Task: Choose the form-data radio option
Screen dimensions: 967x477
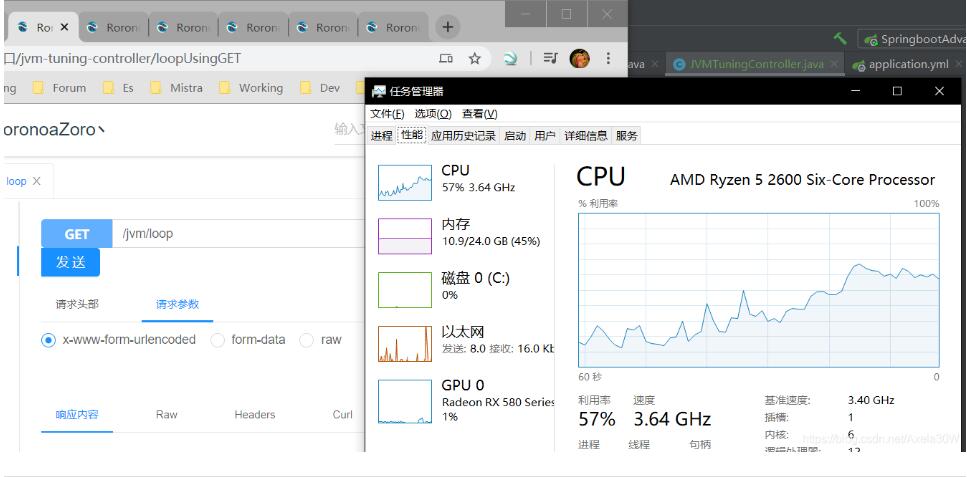Action: point(218,340)
